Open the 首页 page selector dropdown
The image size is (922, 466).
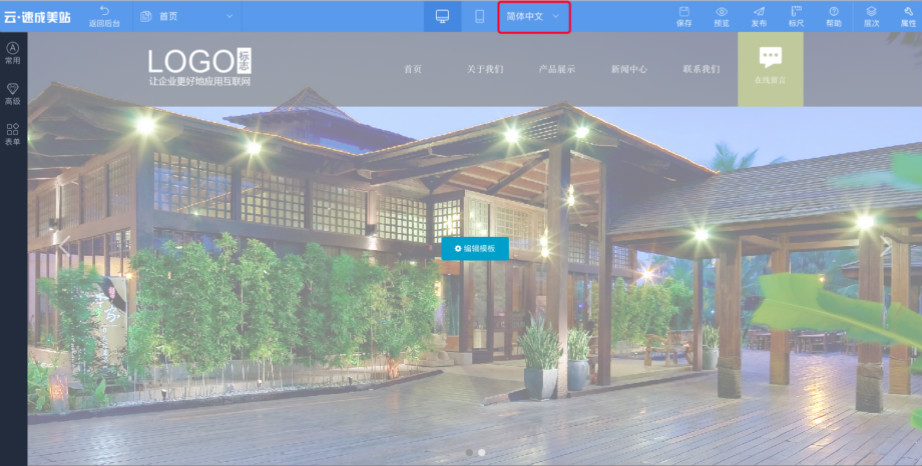[x=187, y=16]
